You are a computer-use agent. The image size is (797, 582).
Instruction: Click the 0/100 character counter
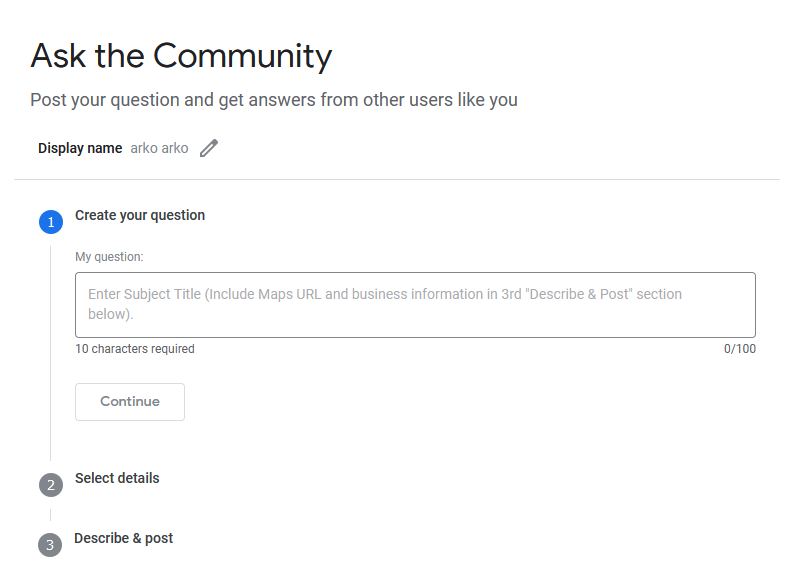tap(740, 349)
